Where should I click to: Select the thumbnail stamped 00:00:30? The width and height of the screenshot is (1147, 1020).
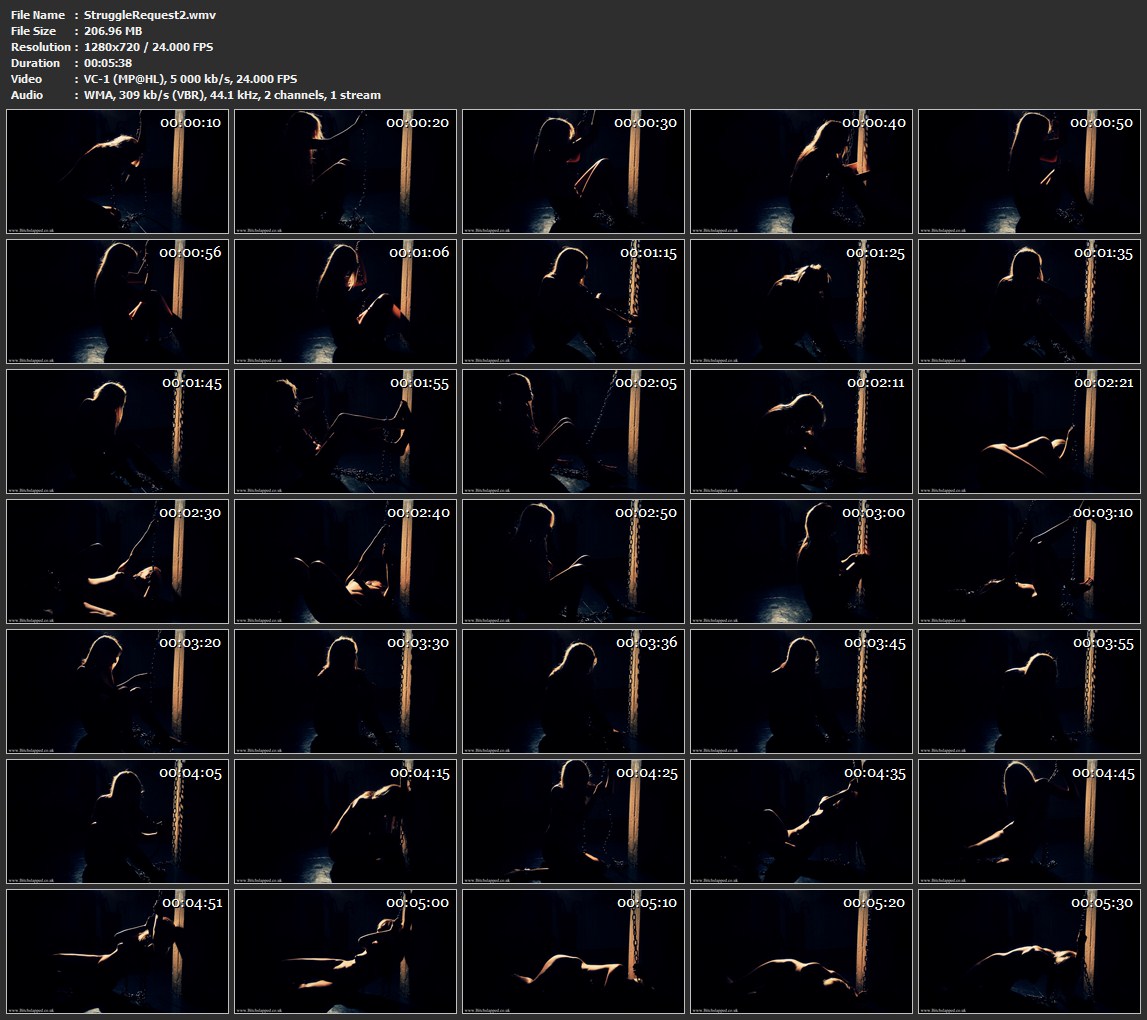click(x=574, y=171)
